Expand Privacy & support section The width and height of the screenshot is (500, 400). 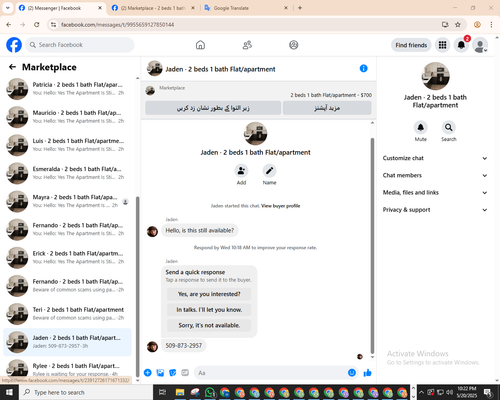pyautogui.click(x=435, y=210)
